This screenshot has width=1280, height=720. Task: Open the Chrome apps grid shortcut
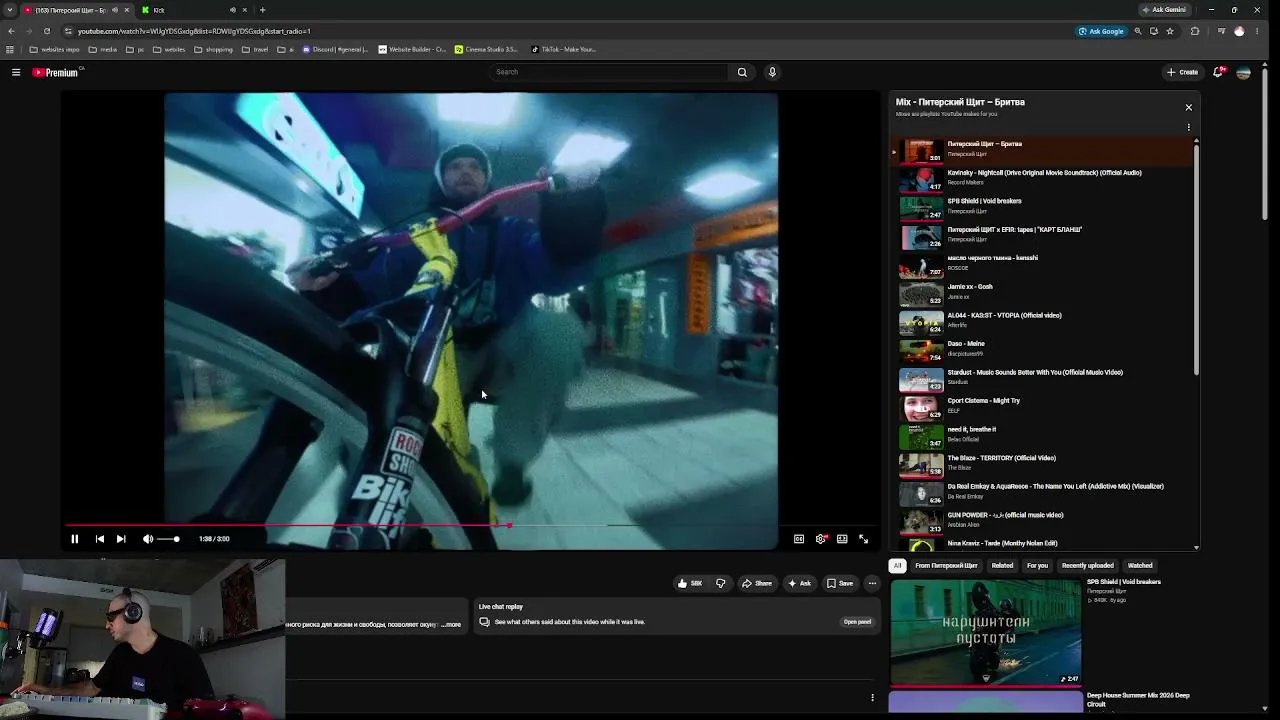tap(10, 49)
